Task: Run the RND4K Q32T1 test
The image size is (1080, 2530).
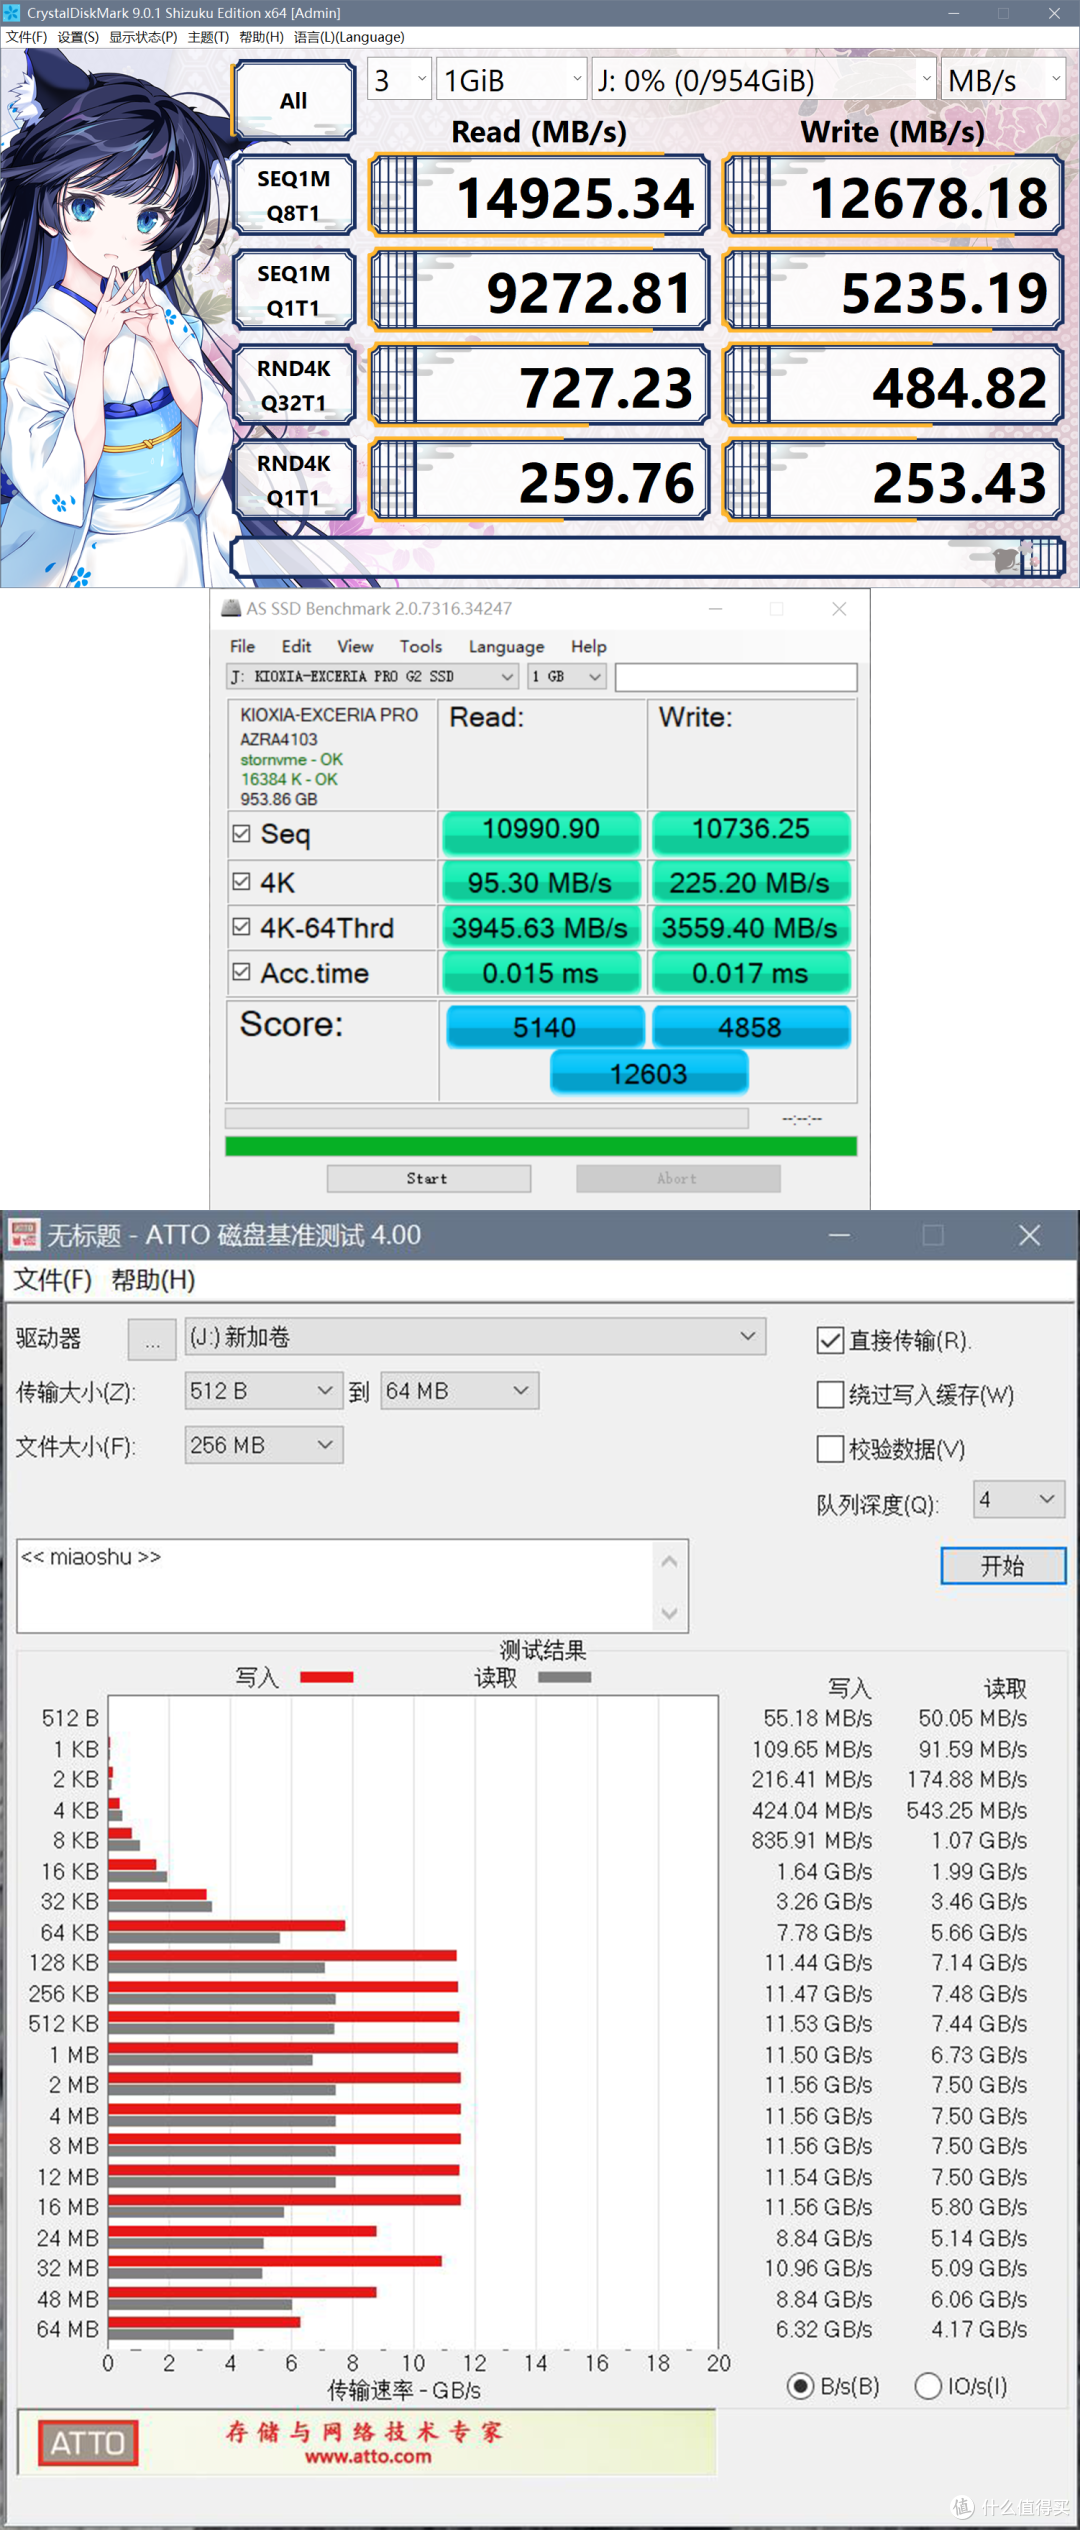Action: coord(294,386)
